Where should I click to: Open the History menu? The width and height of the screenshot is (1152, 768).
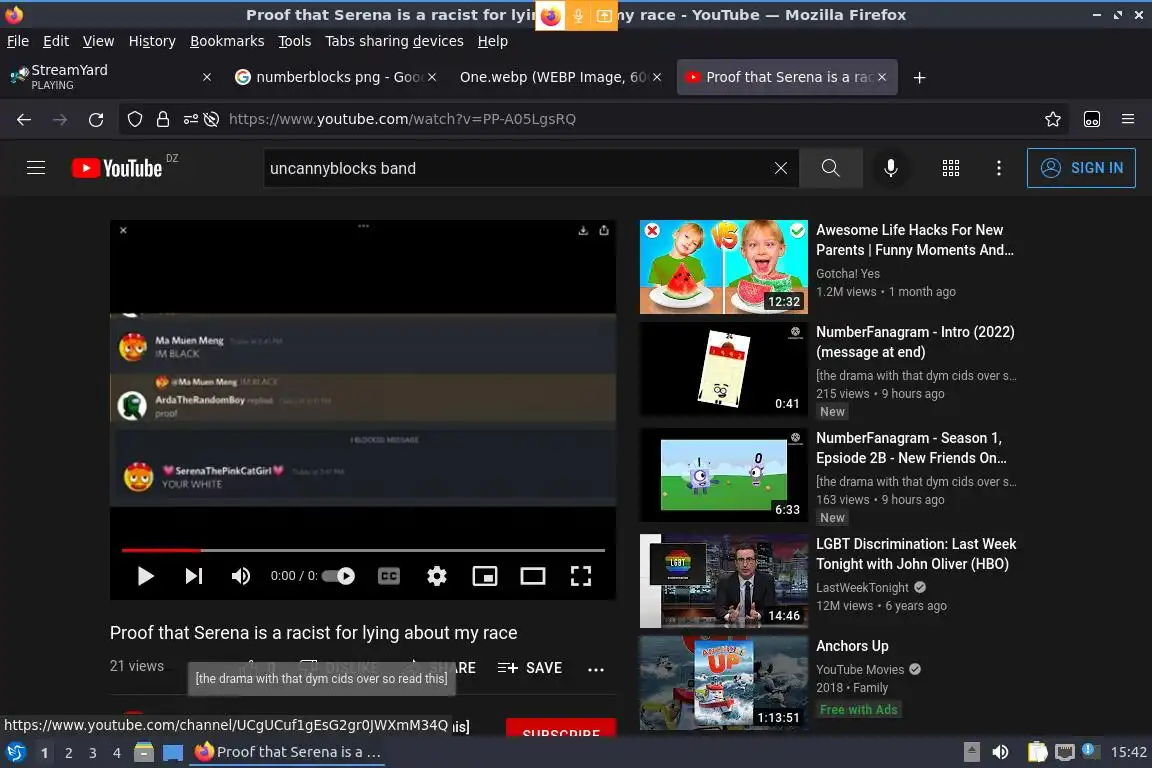(x=152, y=41)
